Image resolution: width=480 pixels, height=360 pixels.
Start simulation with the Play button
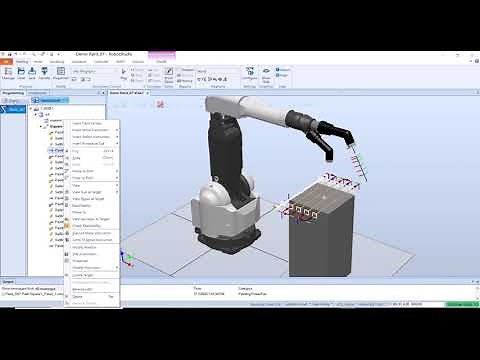tap(124, 74)
